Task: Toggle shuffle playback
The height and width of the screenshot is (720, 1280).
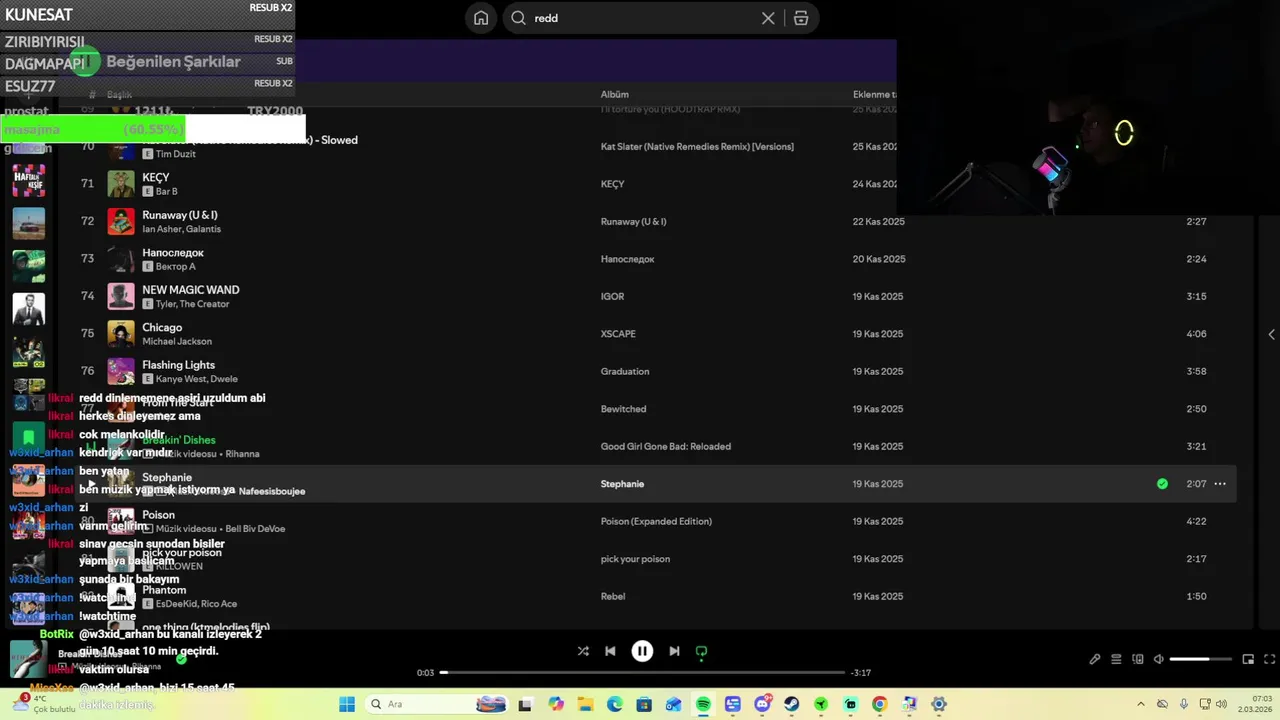Action: 583,651
